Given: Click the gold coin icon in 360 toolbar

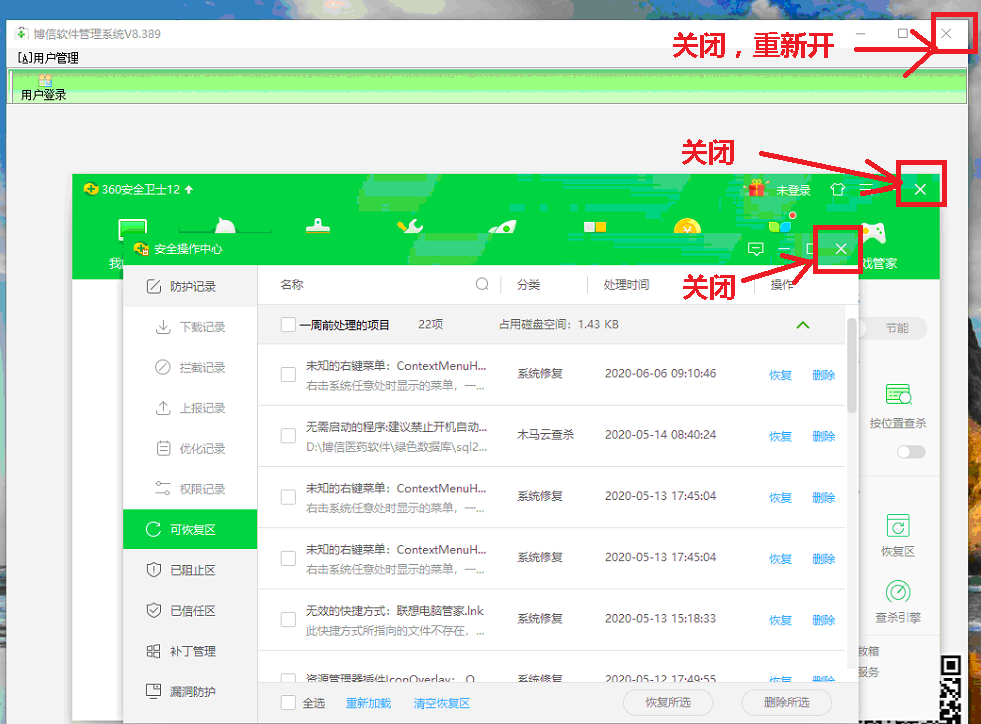Looking at the screenshot, I should point(687,227).
